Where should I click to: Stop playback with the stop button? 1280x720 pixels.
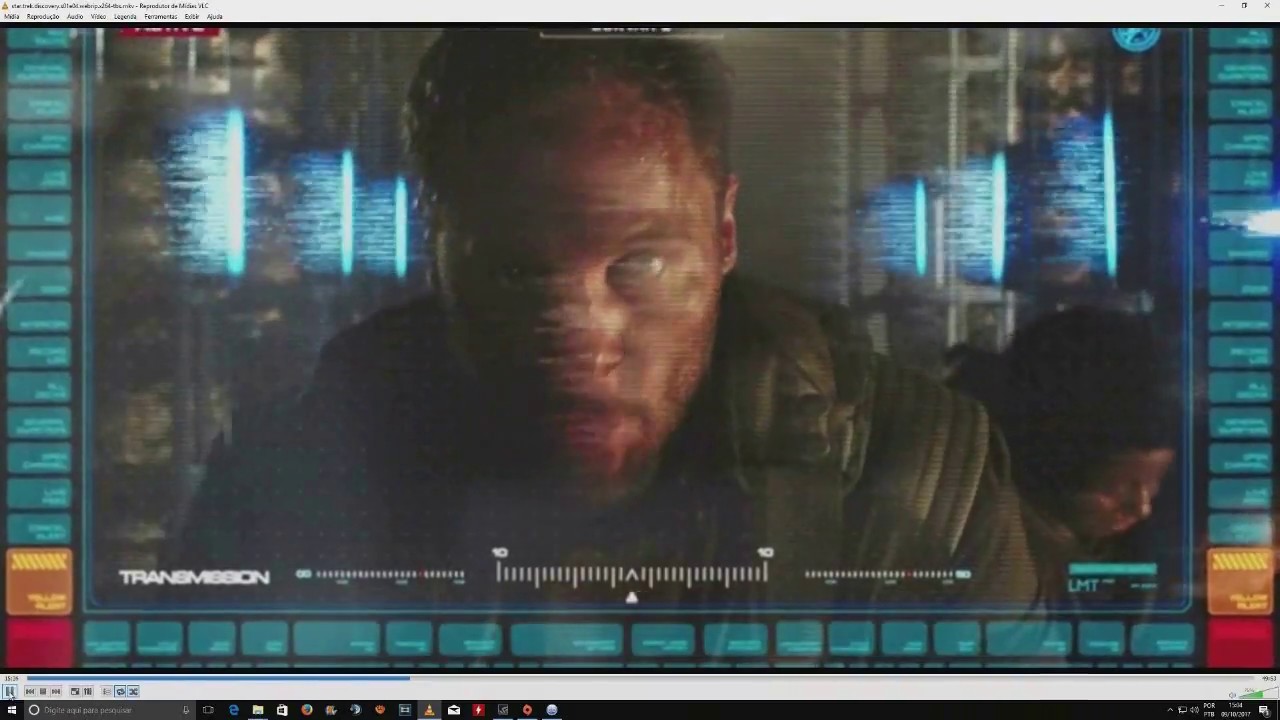[x=43, y=691]
